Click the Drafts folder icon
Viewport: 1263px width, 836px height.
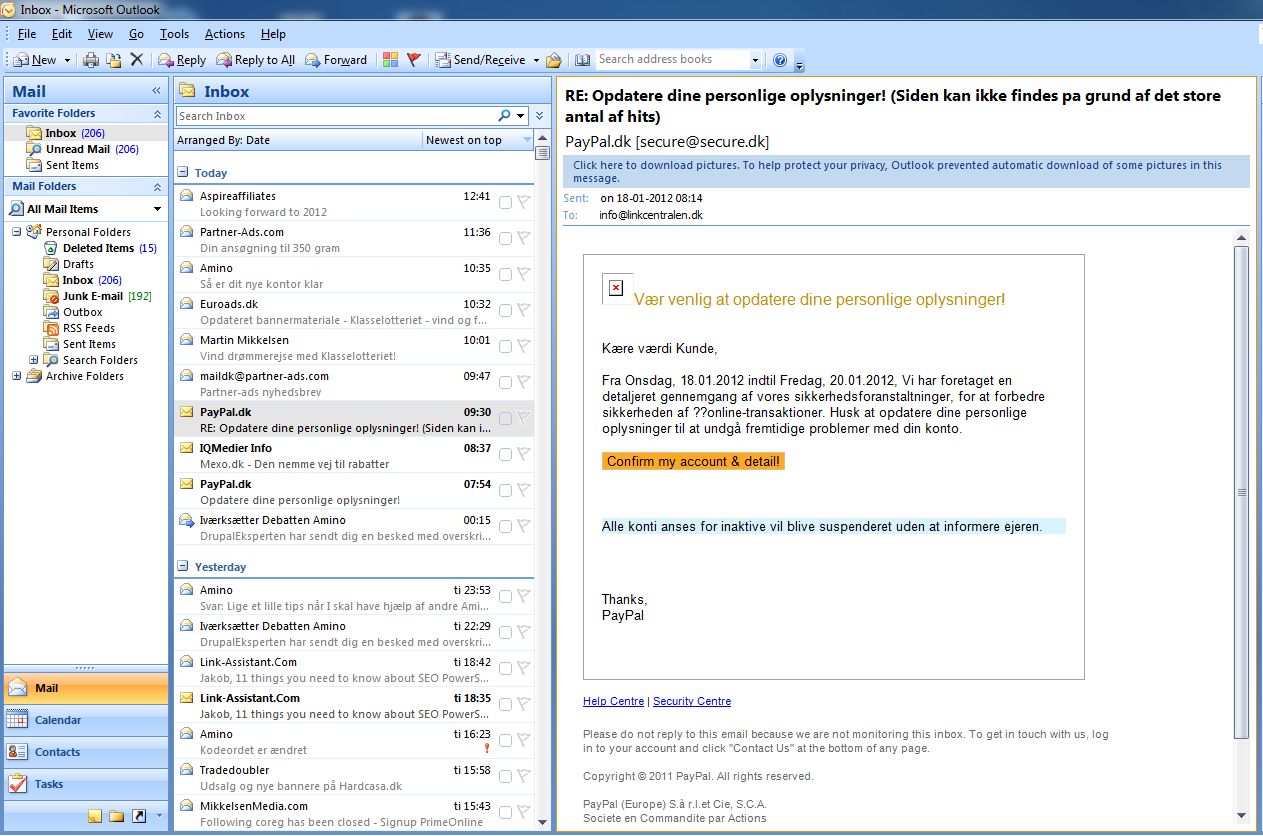53,264
